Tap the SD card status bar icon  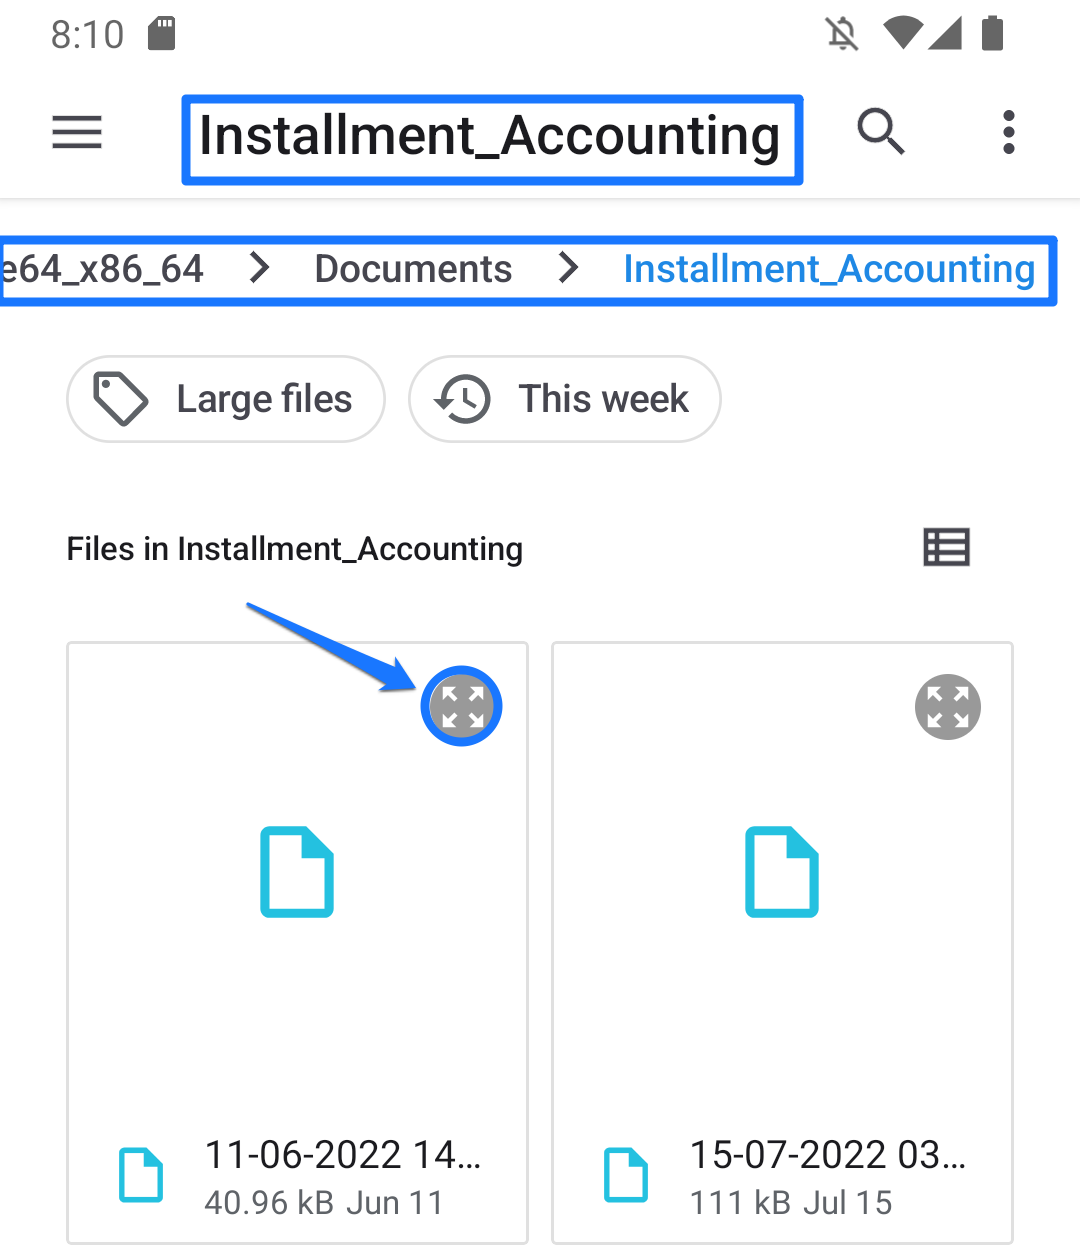[161, 34]
